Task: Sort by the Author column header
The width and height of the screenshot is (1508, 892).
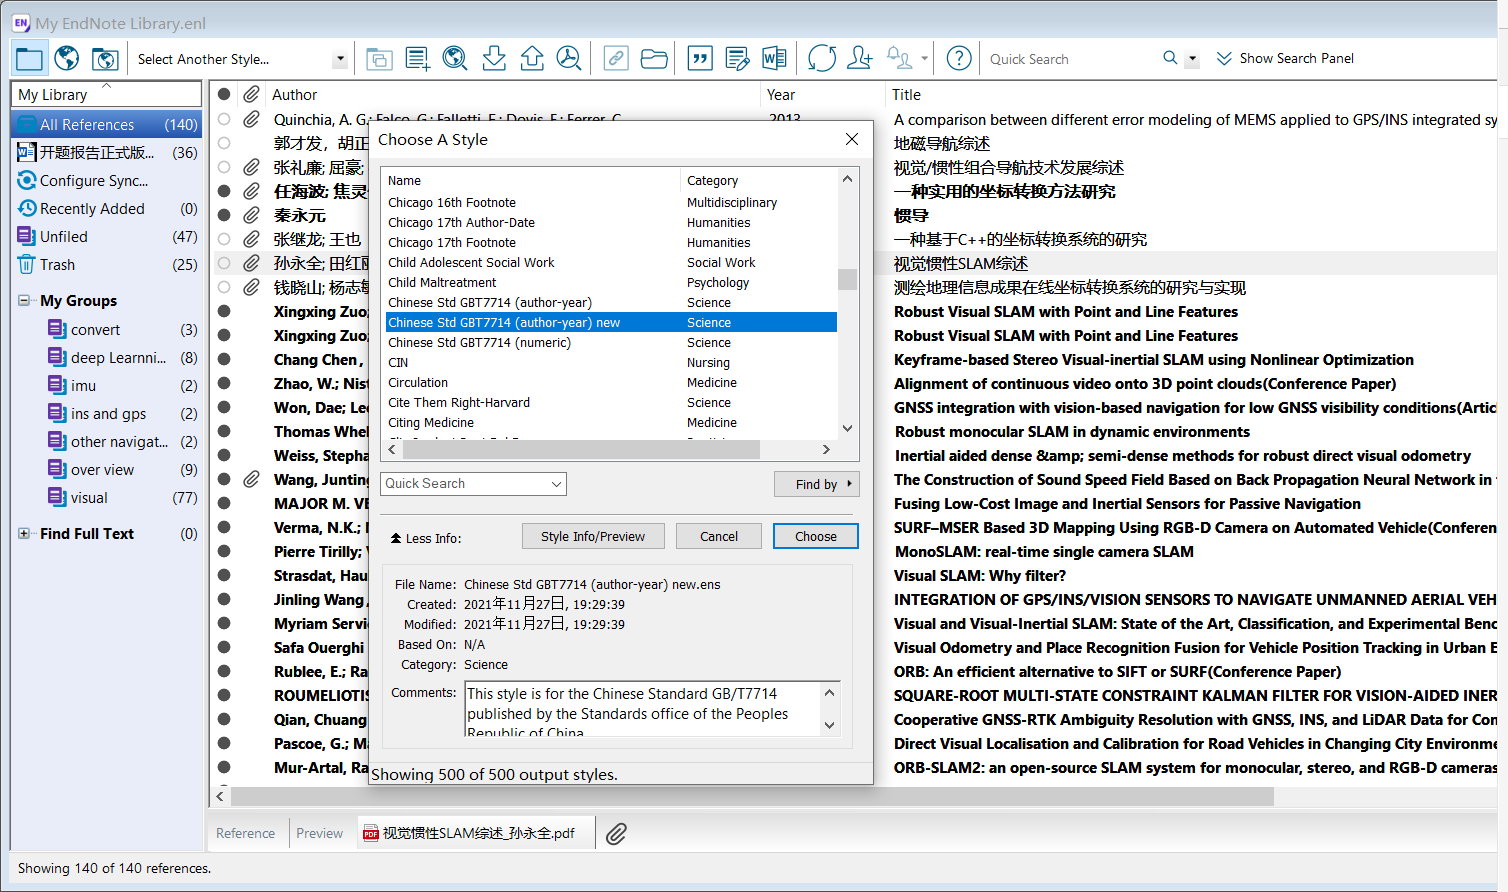Action: click(x=295, y=95)
